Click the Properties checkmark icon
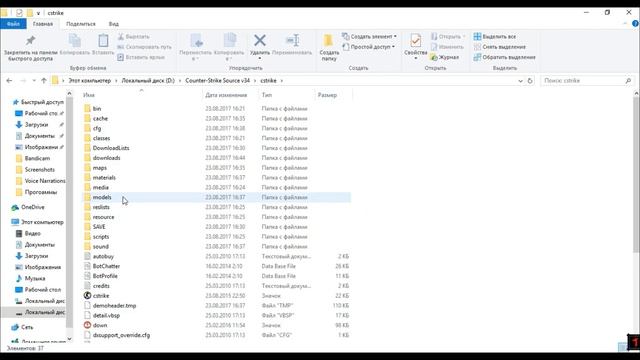640x360 pixels. tap(416, 41)
